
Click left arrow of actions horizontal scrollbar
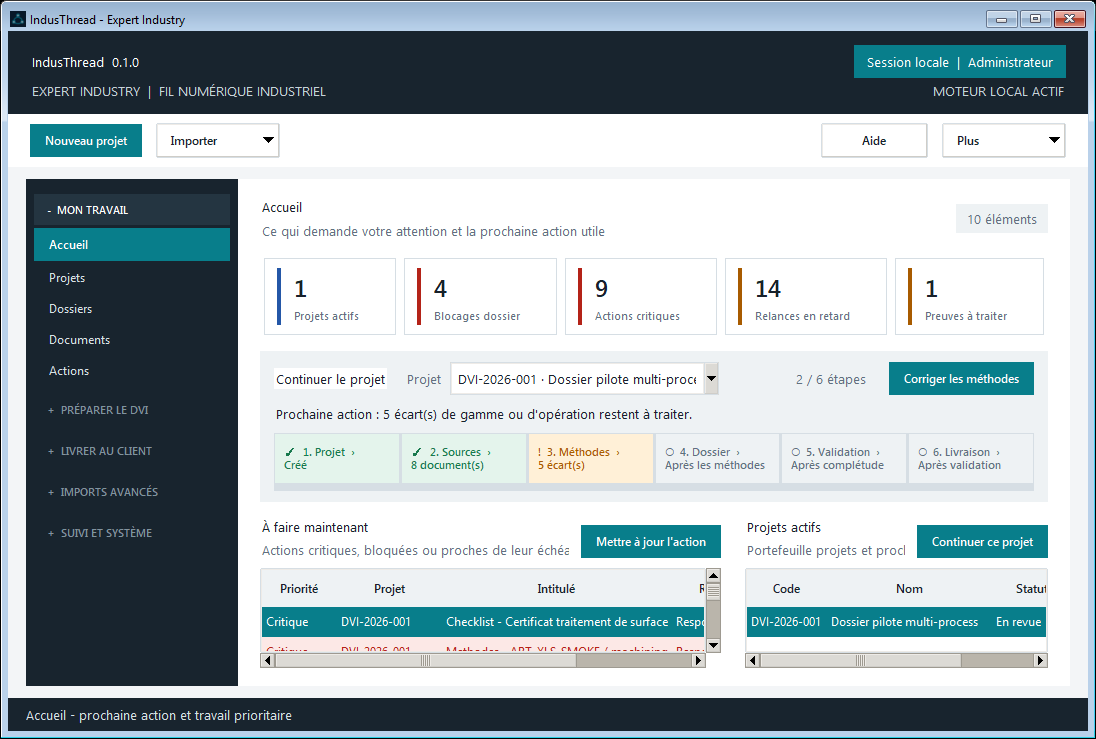click(x=268, y=660)
